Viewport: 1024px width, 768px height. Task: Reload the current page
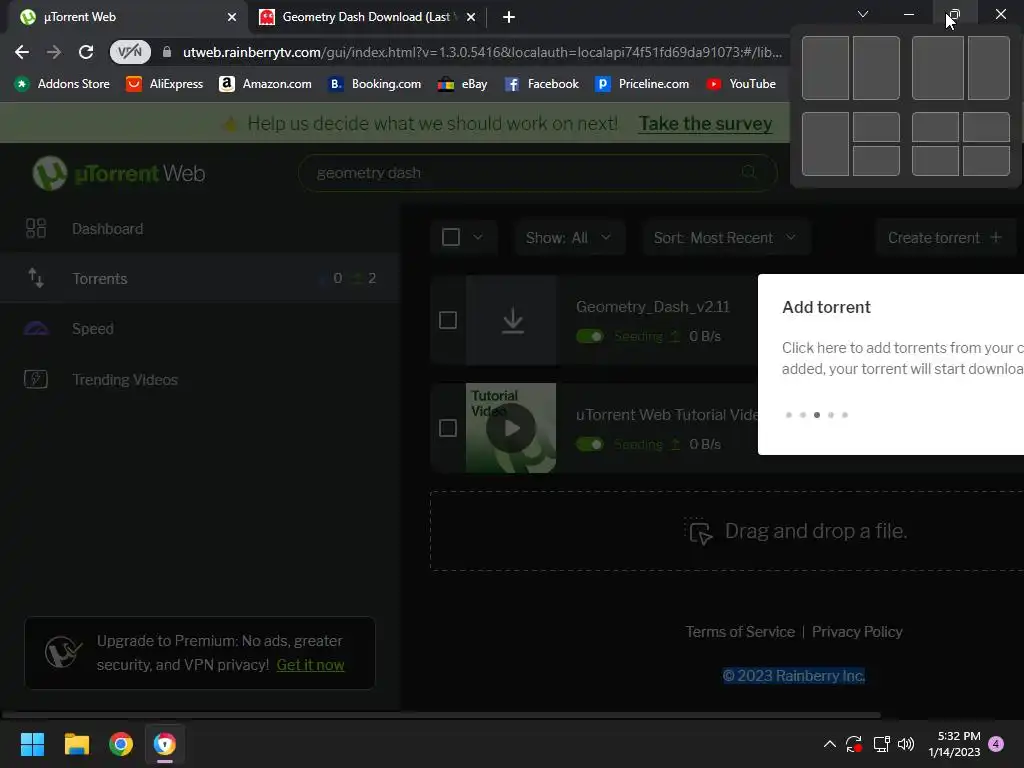tap(86, 52)
